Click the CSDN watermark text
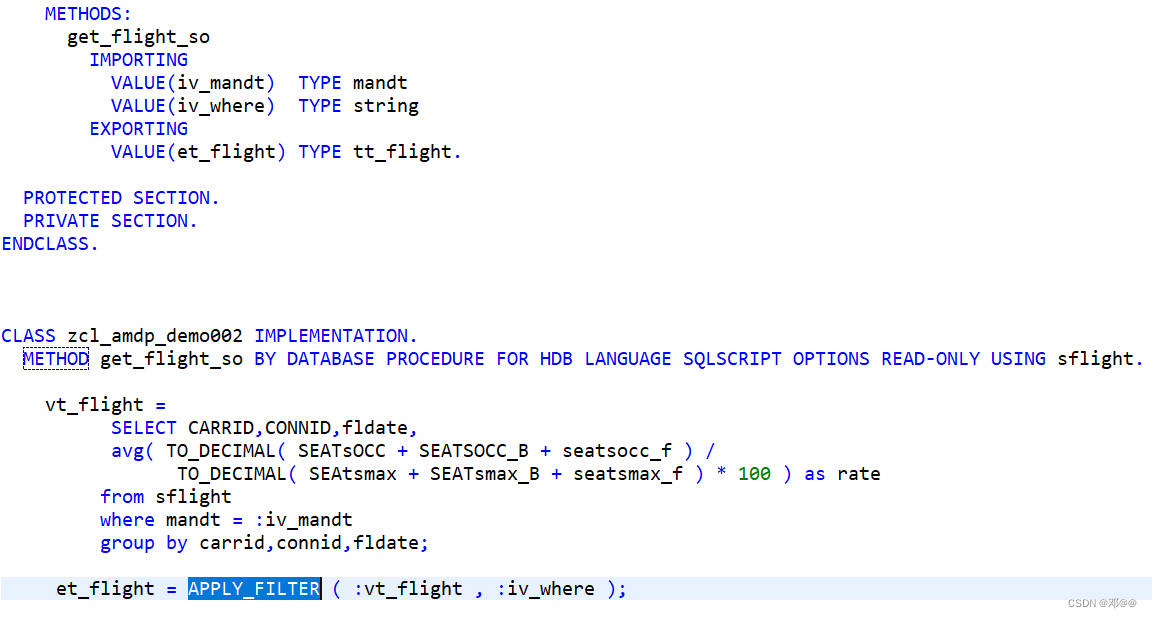The height and width of the screenshot is (618, 1152). 1103,603
